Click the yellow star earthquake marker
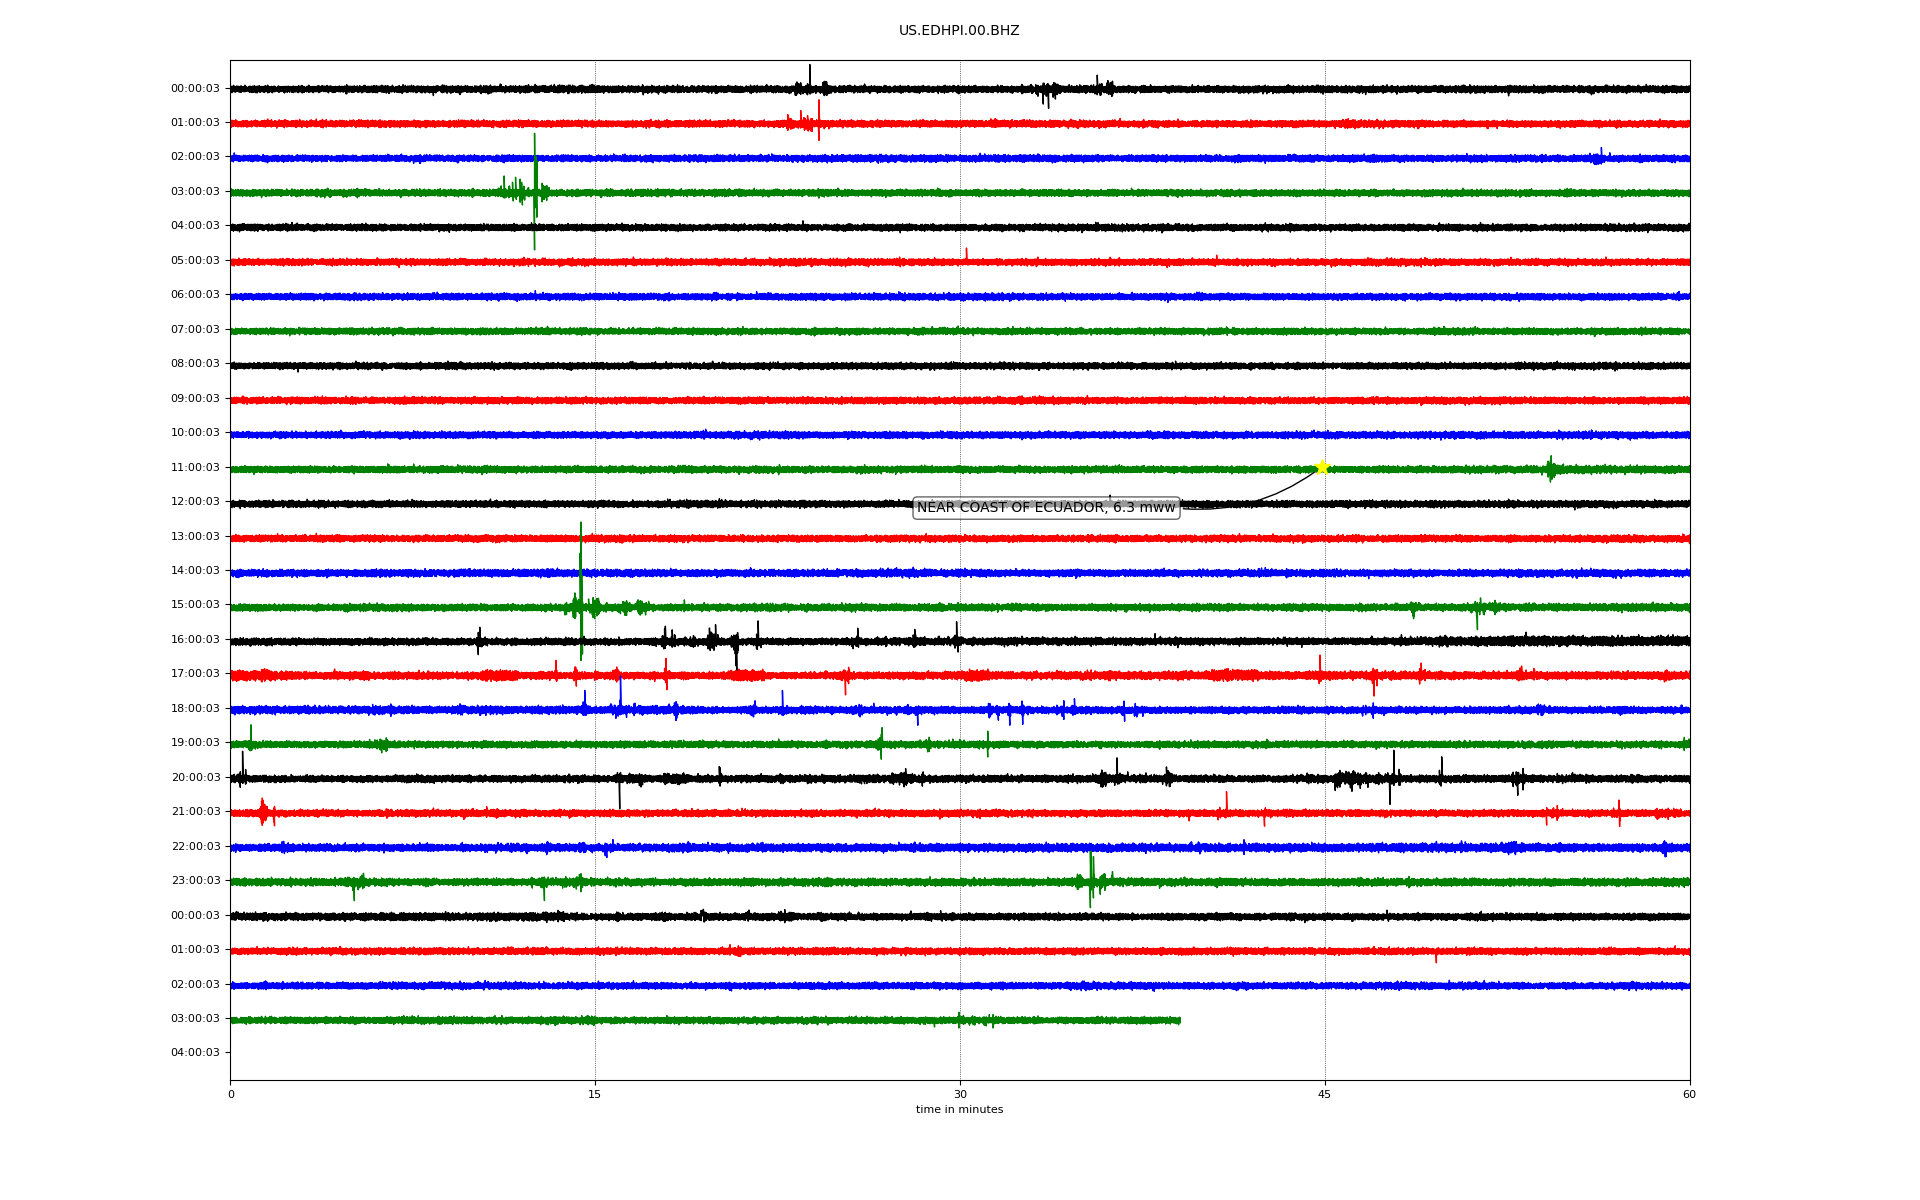 pos(1322,467)
